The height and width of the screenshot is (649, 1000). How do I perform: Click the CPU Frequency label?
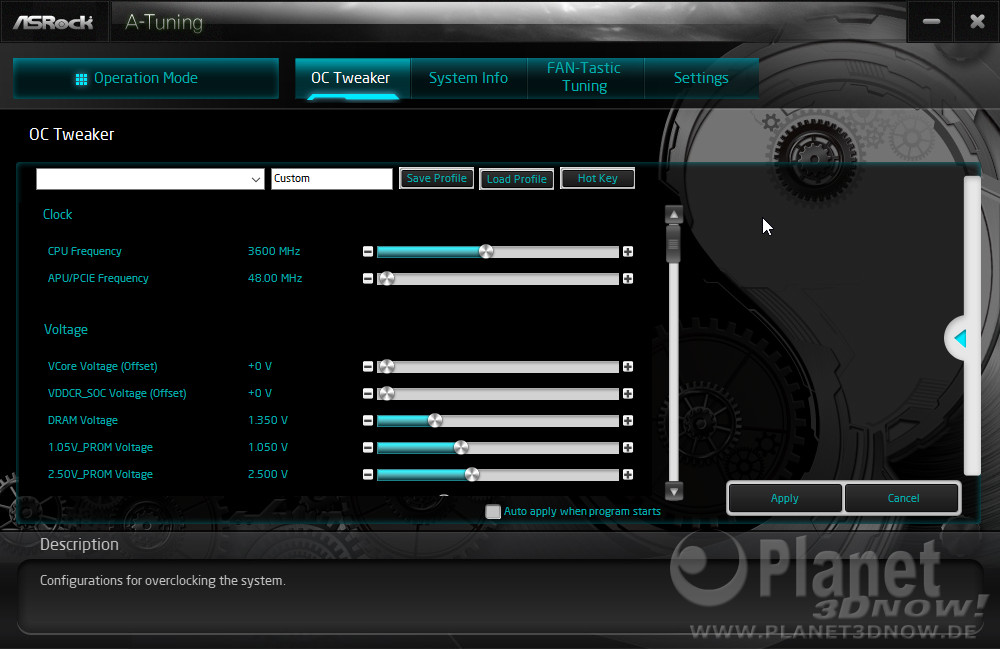85,251
